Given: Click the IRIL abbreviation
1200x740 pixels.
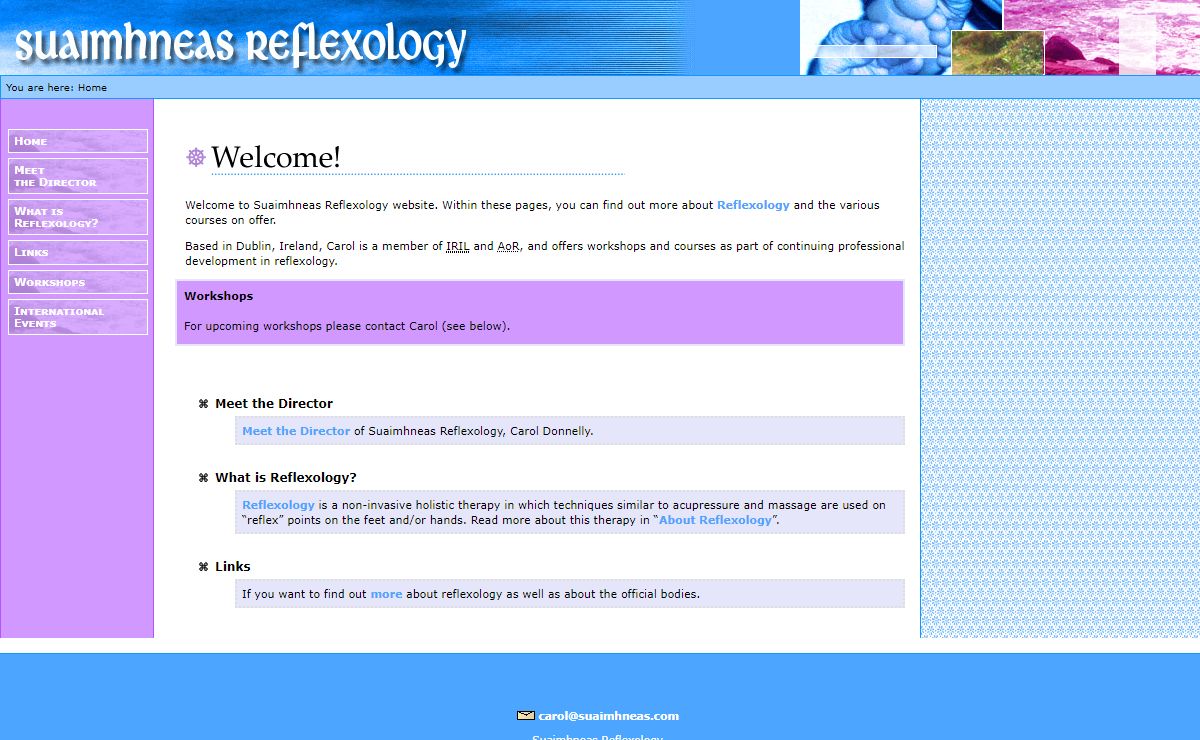Looking at the screenshot, I should click(458, 246).
